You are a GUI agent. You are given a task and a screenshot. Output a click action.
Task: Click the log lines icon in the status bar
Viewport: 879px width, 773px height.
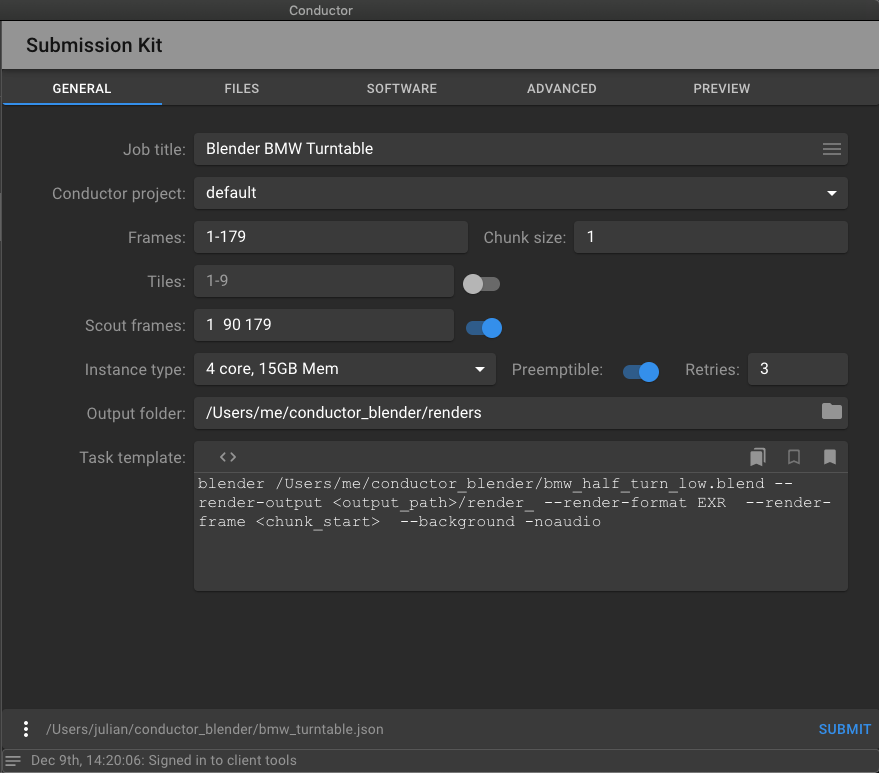[13, 761]
